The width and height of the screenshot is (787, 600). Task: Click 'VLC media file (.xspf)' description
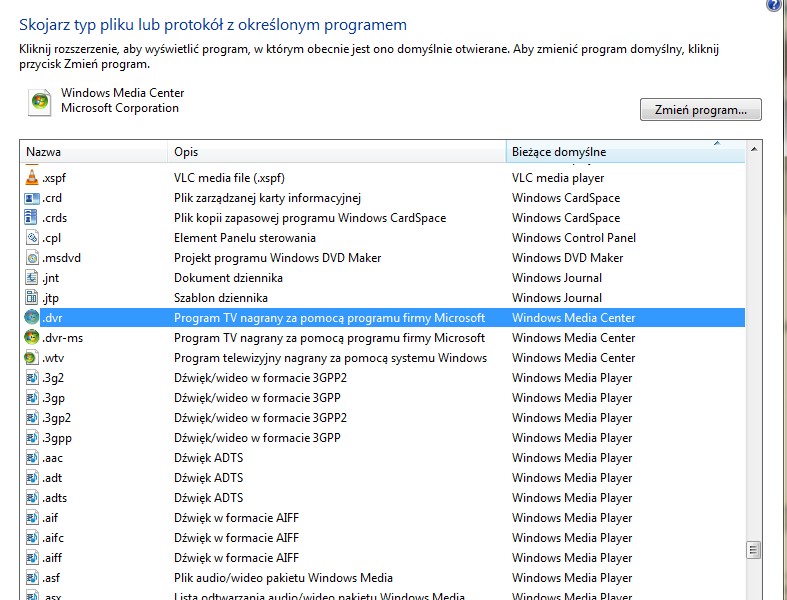pyautogui.click(x=229, y=178)
